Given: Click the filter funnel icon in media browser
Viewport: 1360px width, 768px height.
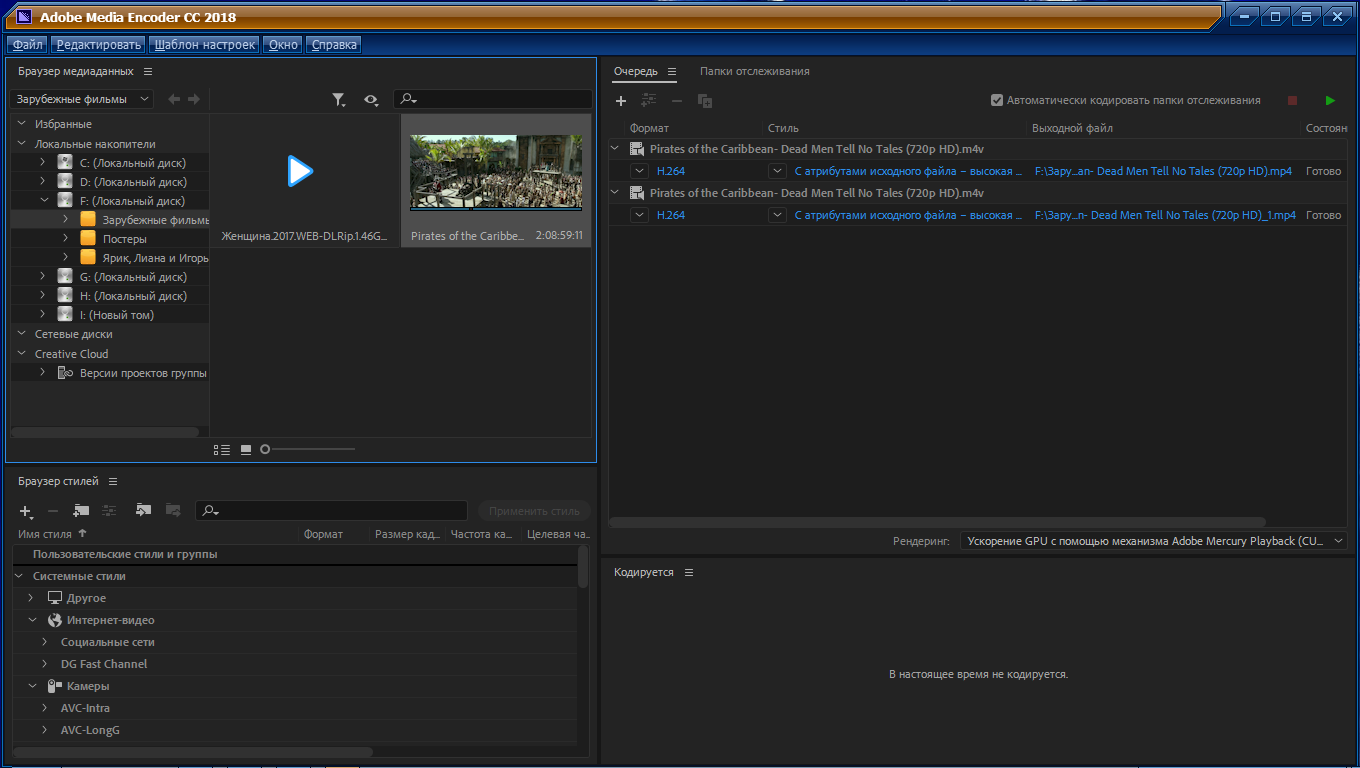Looking at the screenshot, I should [339, 99].
